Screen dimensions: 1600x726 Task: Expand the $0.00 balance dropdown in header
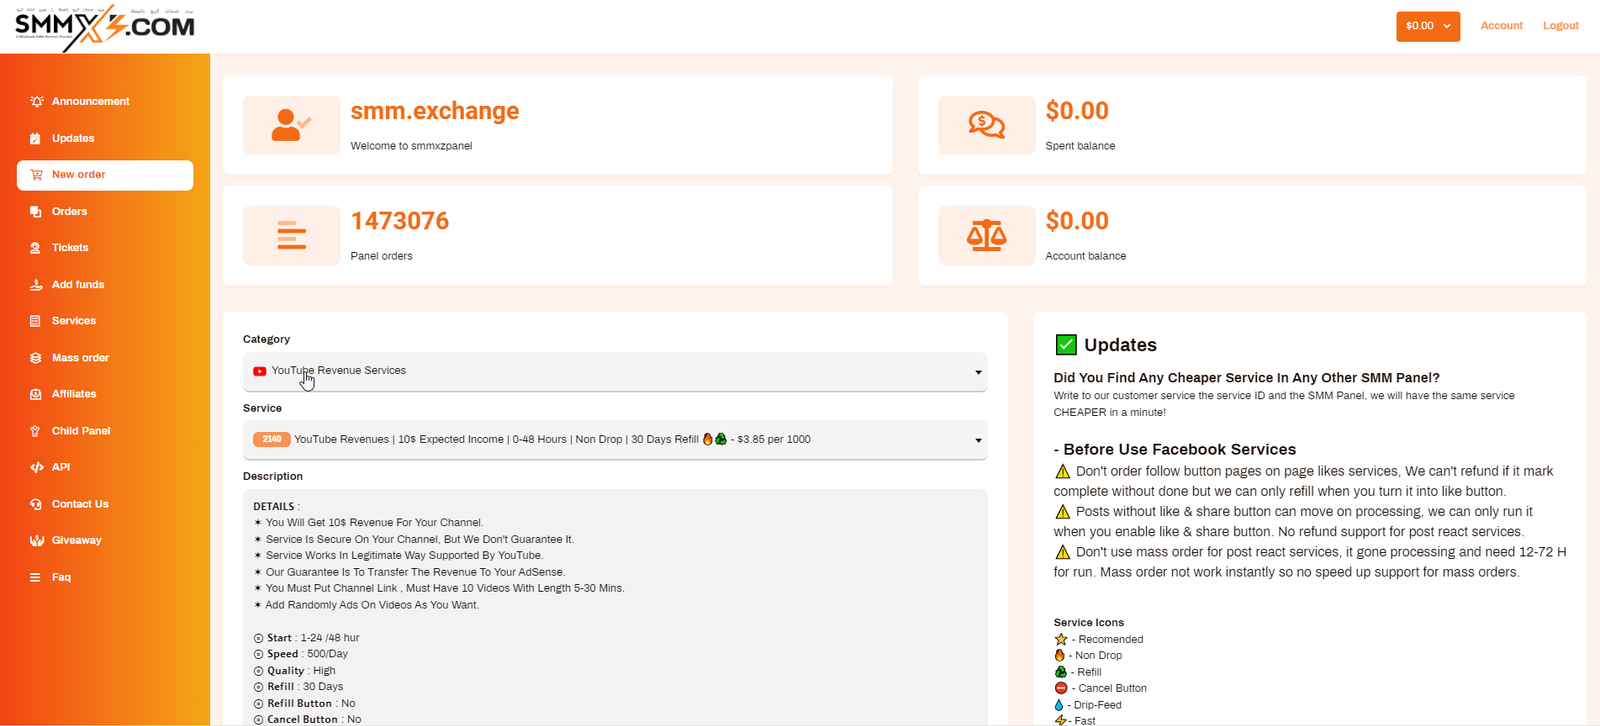point(1428,26)
